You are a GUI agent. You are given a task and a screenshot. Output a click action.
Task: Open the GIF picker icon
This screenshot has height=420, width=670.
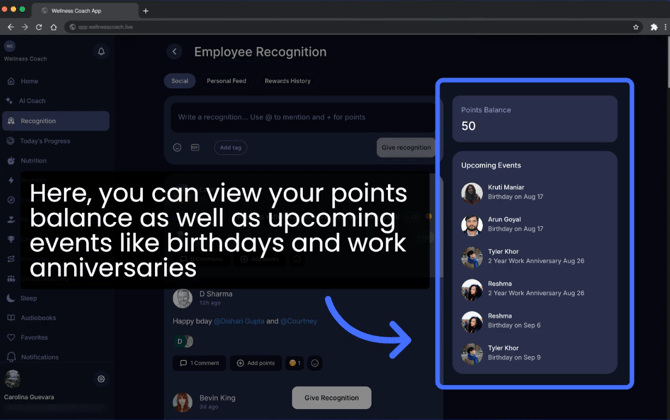[x=195, y=147]
